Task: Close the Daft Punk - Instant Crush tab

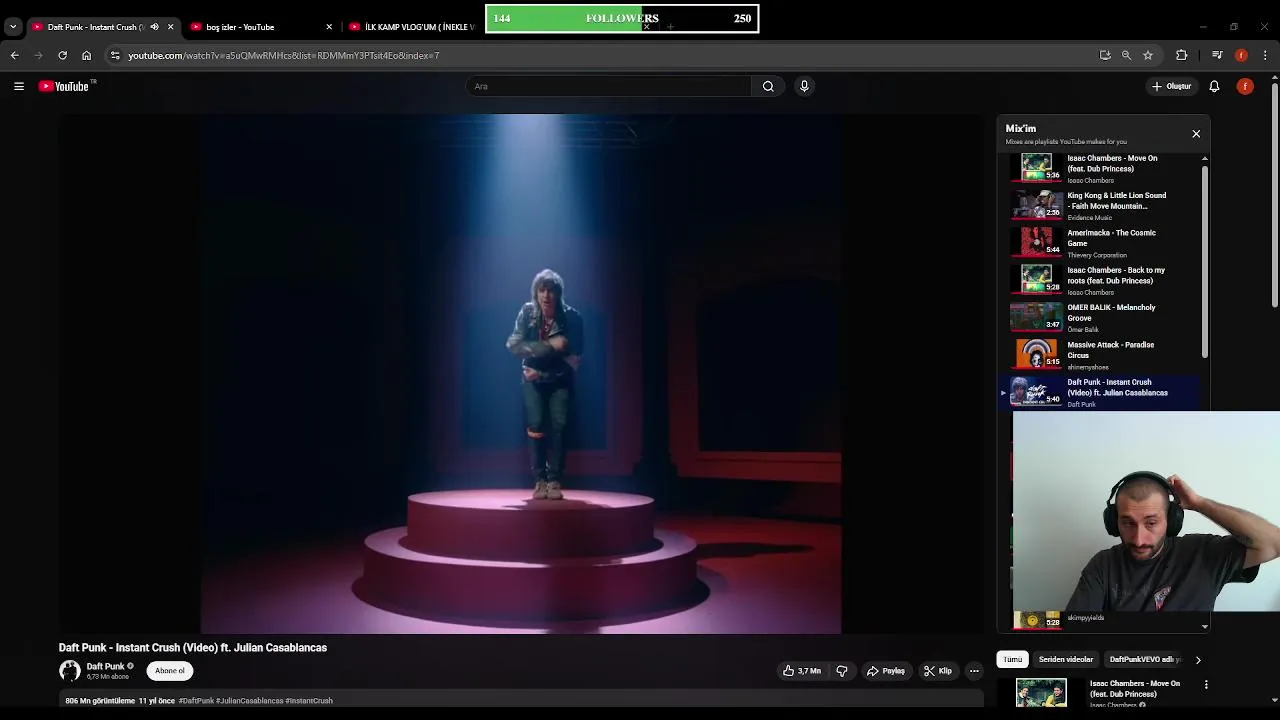Action: tap(170, 27)
